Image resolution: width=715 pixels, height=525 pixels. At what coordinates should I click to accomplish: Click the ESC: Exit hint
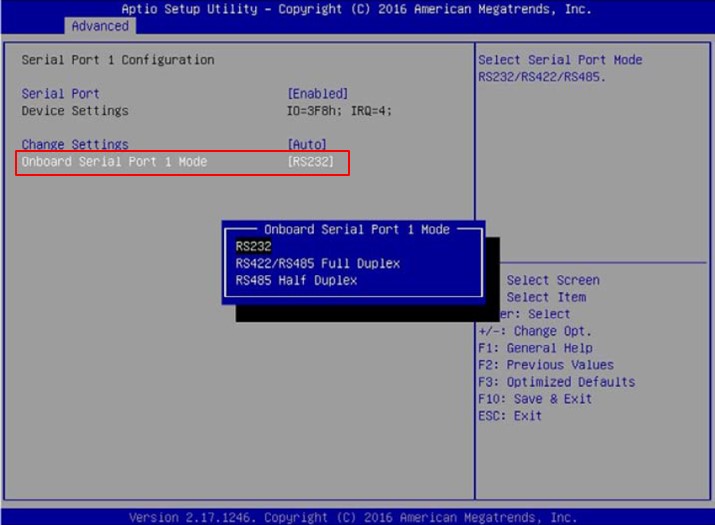click(510, 416)
